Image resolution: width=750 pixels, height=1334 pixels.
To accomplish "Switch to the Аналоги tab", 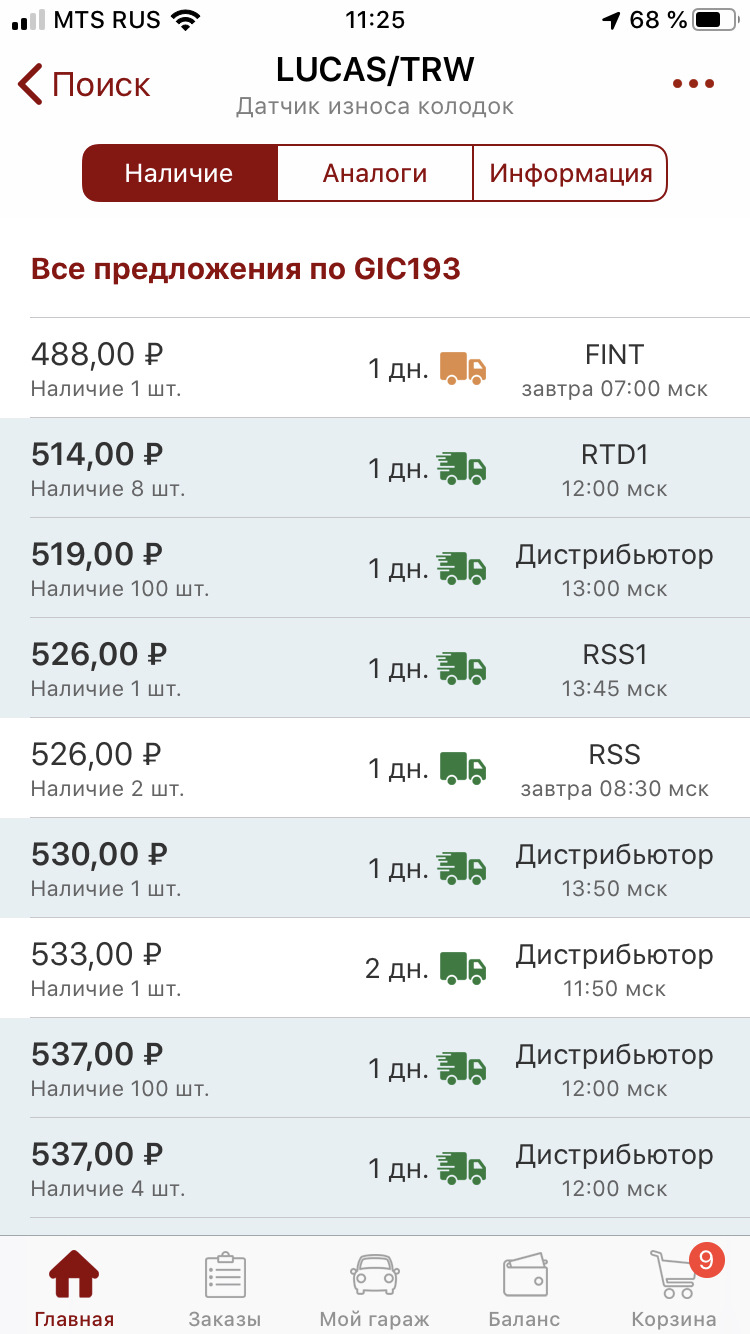I will [374, 173].
